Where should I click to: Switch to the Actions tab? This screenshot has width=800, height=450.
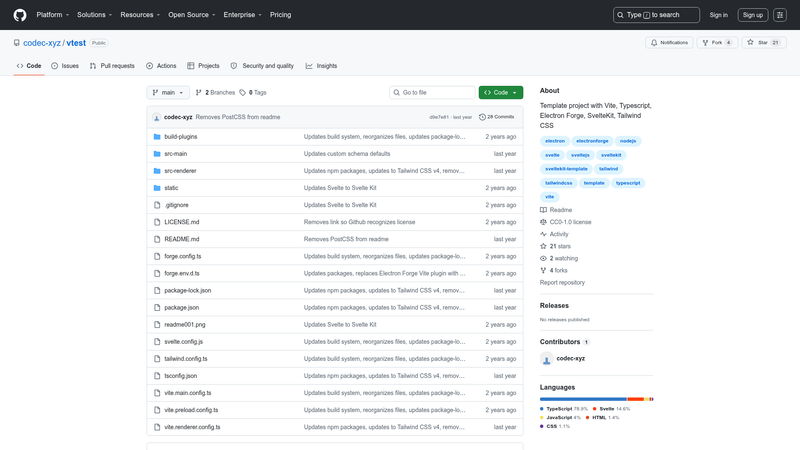[161, 66]
